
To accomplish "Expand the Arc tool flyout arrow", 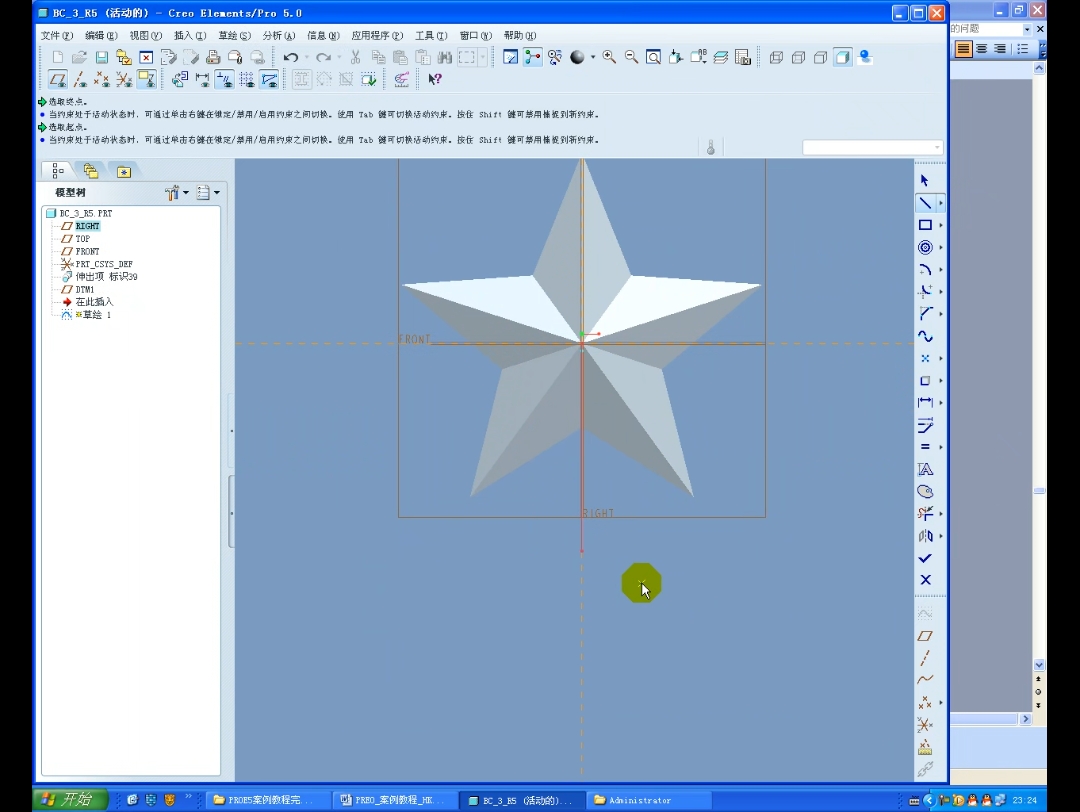I will [x=941, y=269].
